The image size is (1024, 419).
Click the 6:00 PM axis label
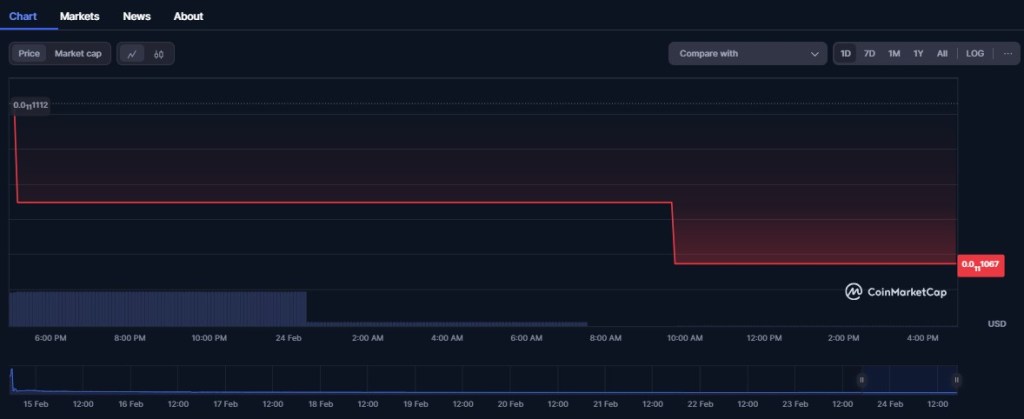50,338
